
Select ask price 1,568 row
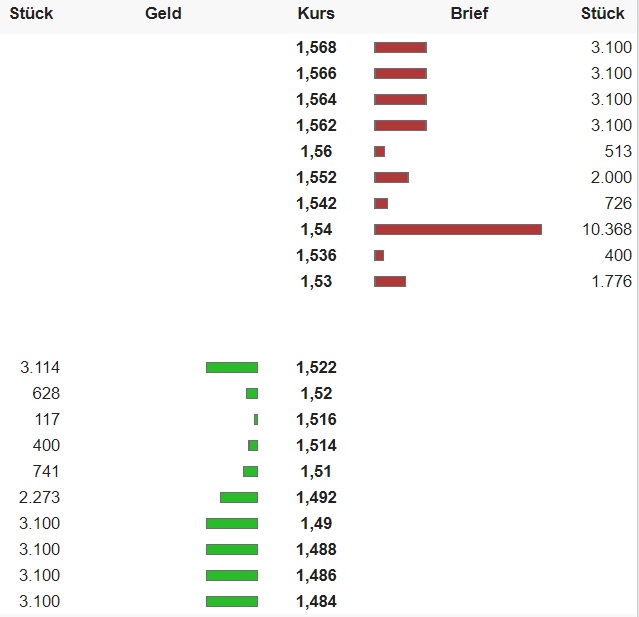[x=316, y=48]
